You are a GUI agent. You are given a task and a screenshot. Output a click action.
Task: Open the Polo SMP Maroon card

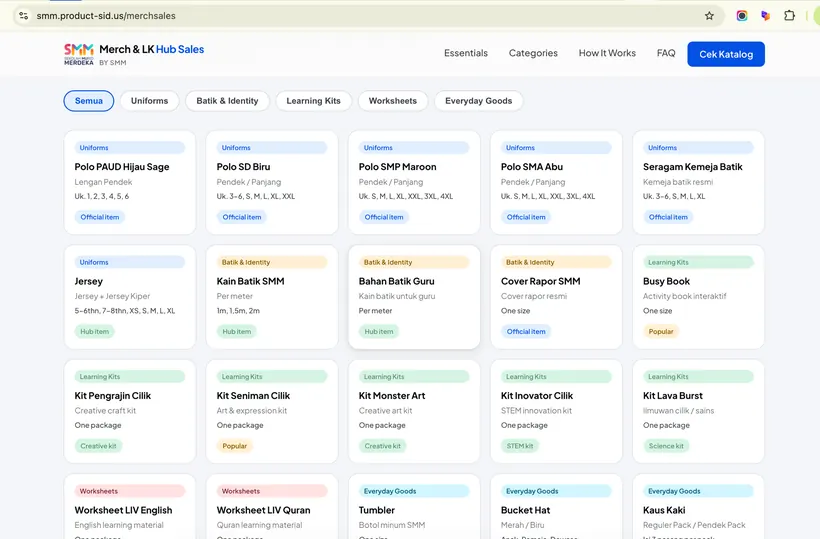coord(414,182)
